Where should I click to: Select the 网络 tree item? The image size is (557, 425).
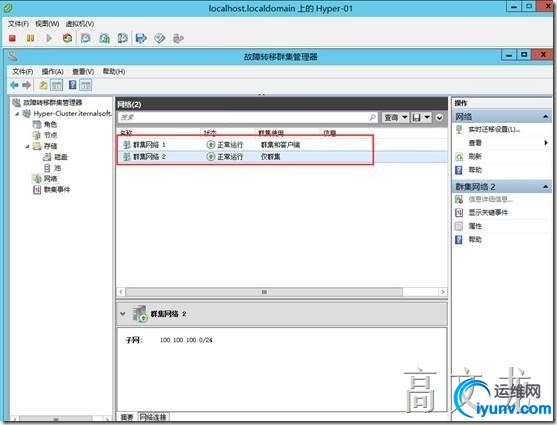pyautogui.click(x=50, y=178)
